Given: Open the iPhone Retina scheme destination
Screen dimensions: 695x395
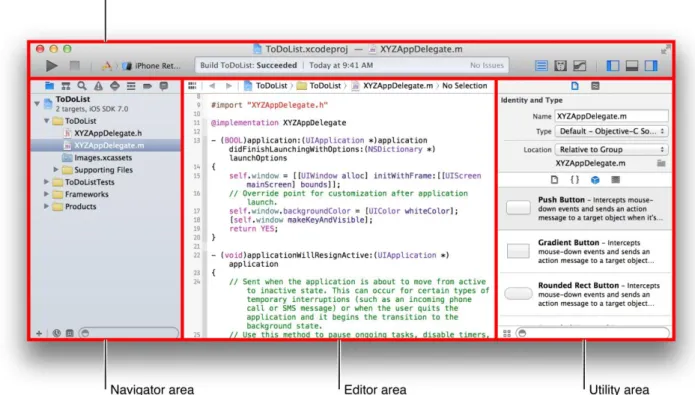Looking at the screenshot, I should tap(152, 66).
